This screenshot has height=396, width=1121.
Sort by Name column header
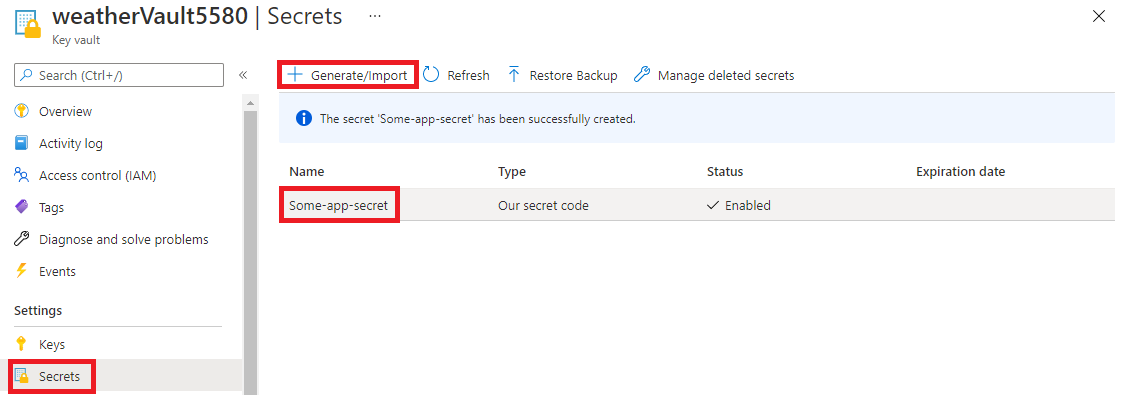tap(307, 172)
